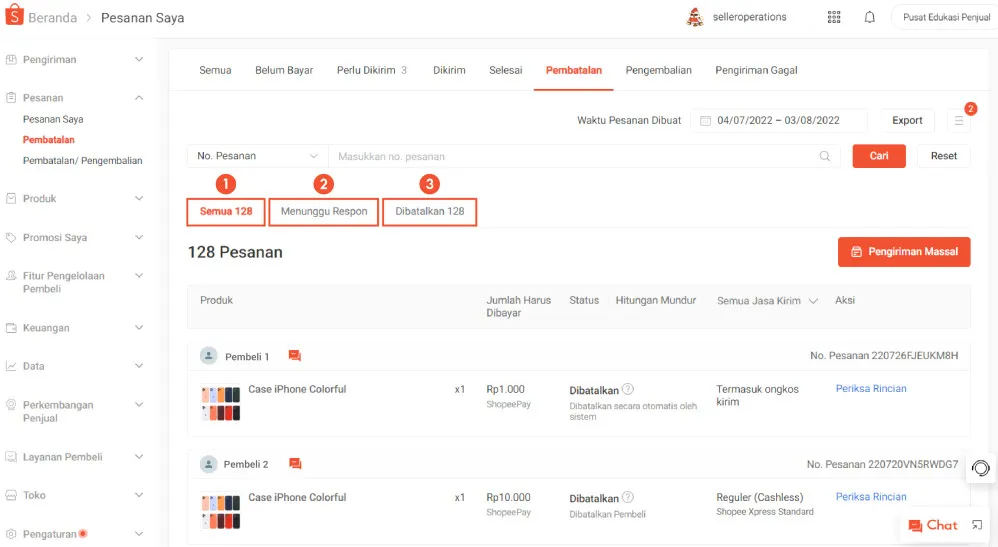Select the Semua 128 filter
998x547 pixels.
226,211
